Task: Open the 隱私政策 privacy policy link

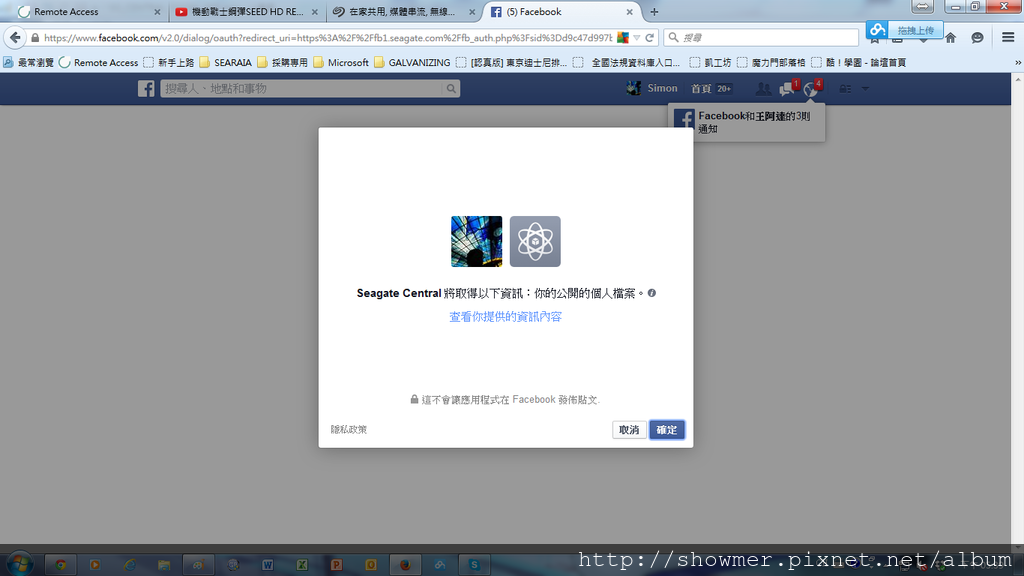Action: pyautogui.click(x=349, y=430)
